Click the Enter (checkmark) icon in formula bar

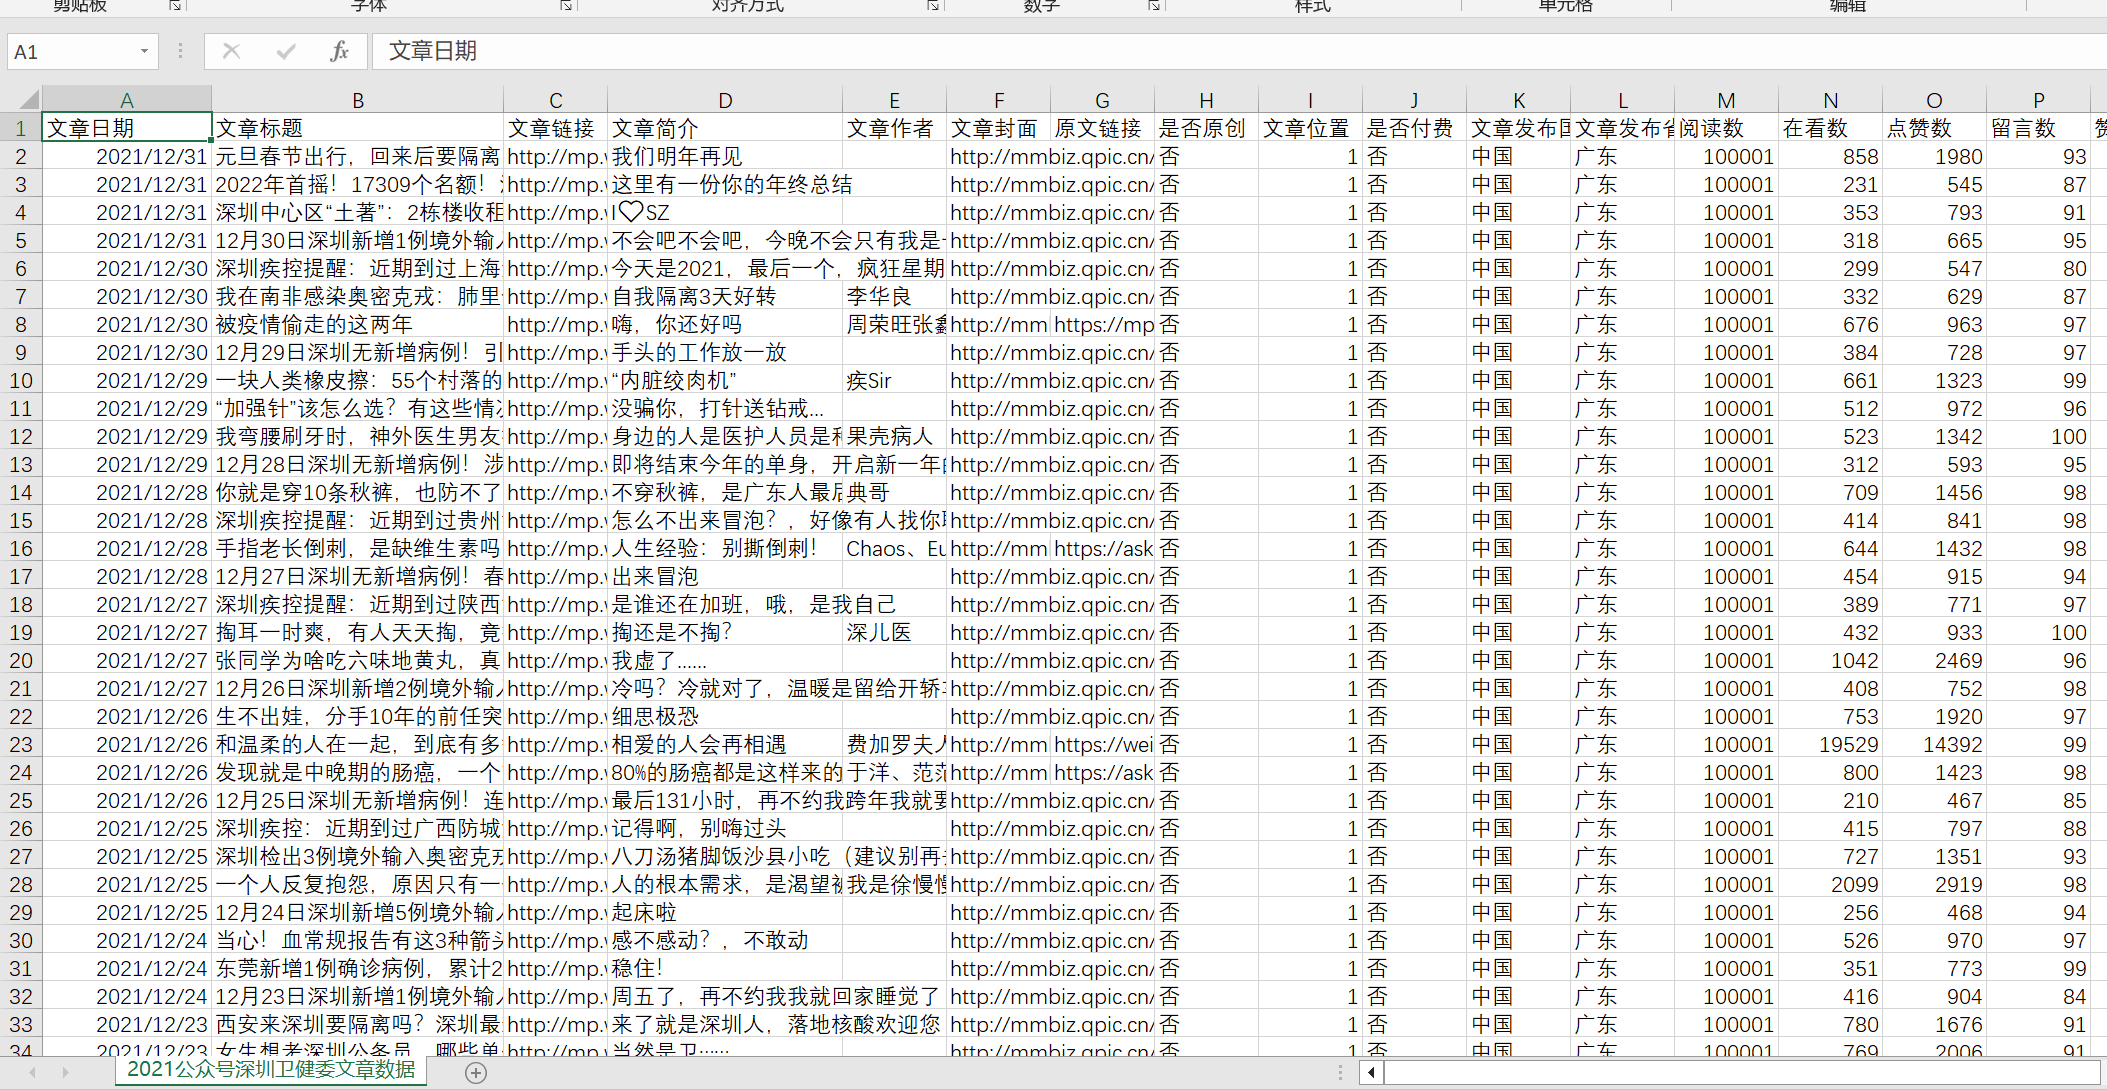pyautogui.click(x=286, y=51)
